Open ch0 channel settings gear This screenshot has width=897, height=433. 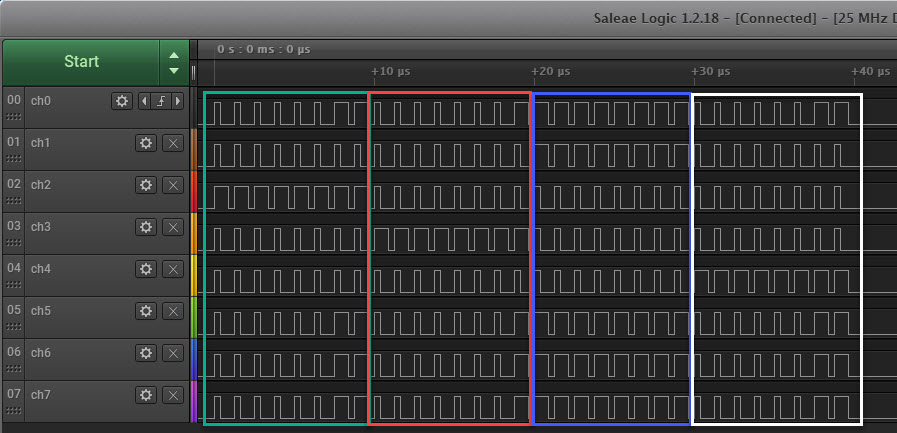[x=122, y=101]
